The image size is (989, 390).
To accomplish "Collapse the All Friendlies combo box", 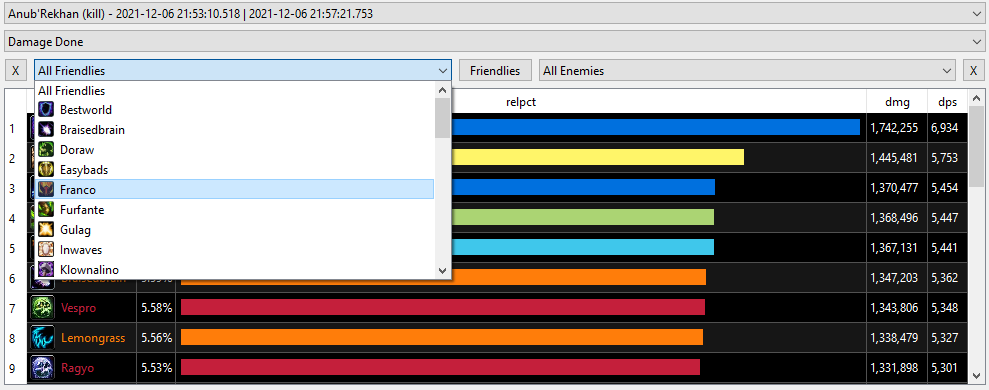I will coord(243,71).
